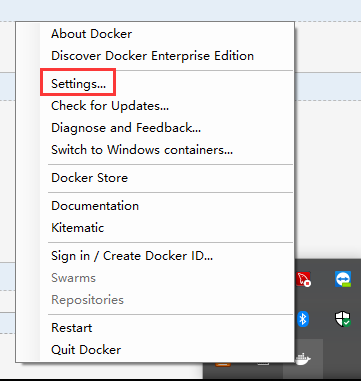The width and height of the screenshot is (361, 381).
Task: Click the TeamViewer tray icon
Action: point(343,279)
